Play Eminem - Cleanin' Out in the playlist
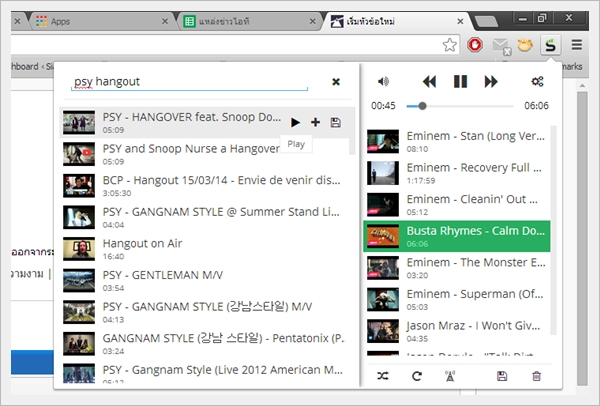The width and height of the screenshot is (600, 406). [x=457, y=205]
